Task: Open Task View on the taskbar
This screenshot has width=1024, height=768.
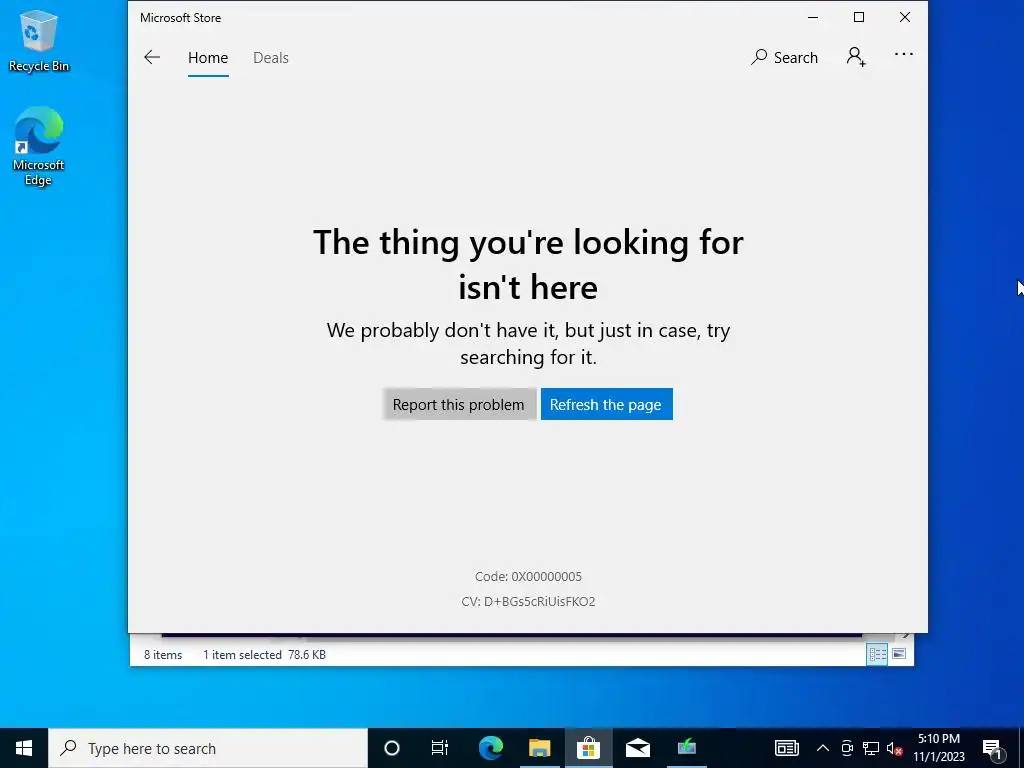Action: 440,748
